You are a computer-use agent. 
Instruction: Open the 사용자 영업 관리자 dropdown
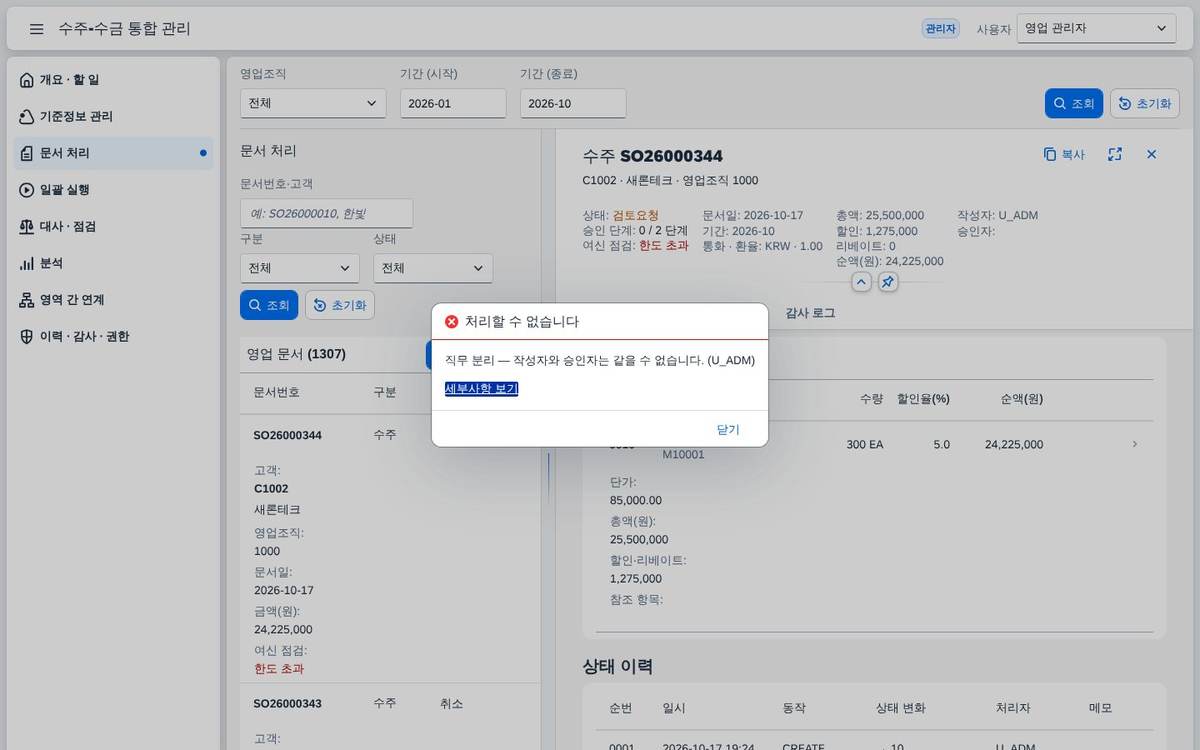1096,29
